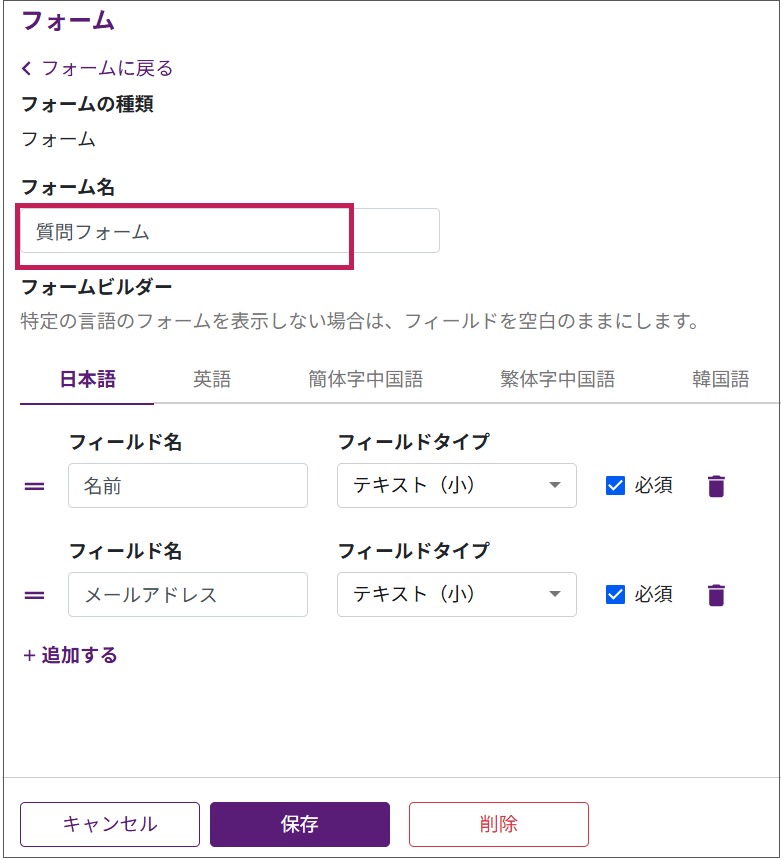Select the 日本語 tab

(87, 379)
